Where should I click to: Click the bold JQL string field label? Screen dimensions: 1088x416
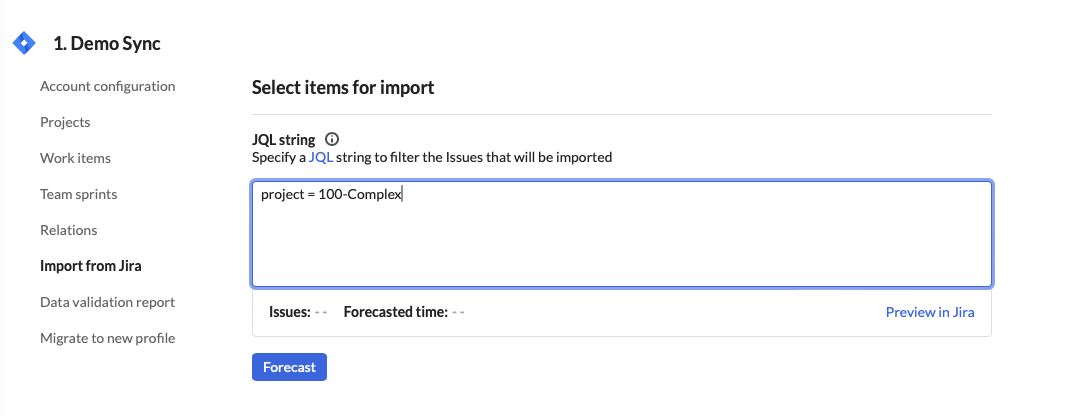283,140
